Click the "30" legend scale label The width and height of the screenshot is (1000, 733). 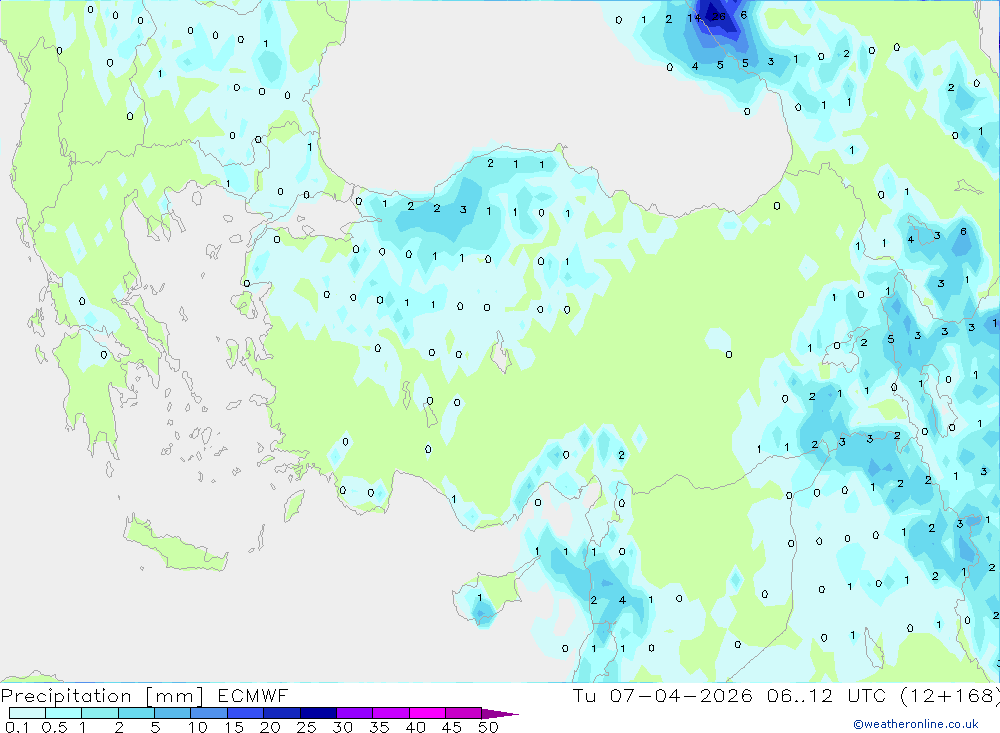pyautogui.click(x=342, y=727)
